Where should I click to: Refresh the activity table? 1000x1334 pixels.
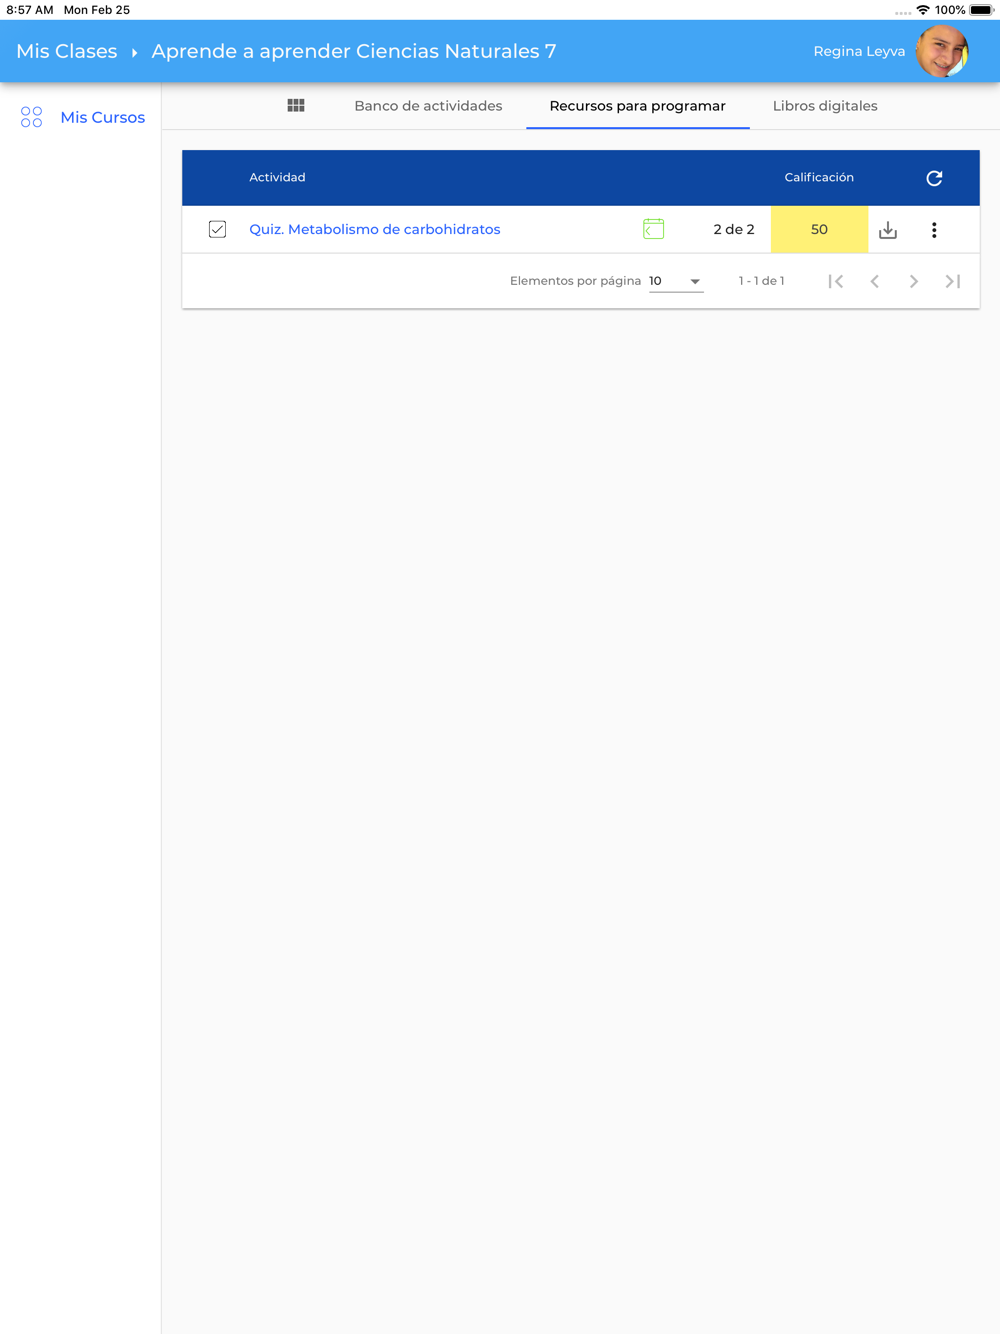(934, 178)
